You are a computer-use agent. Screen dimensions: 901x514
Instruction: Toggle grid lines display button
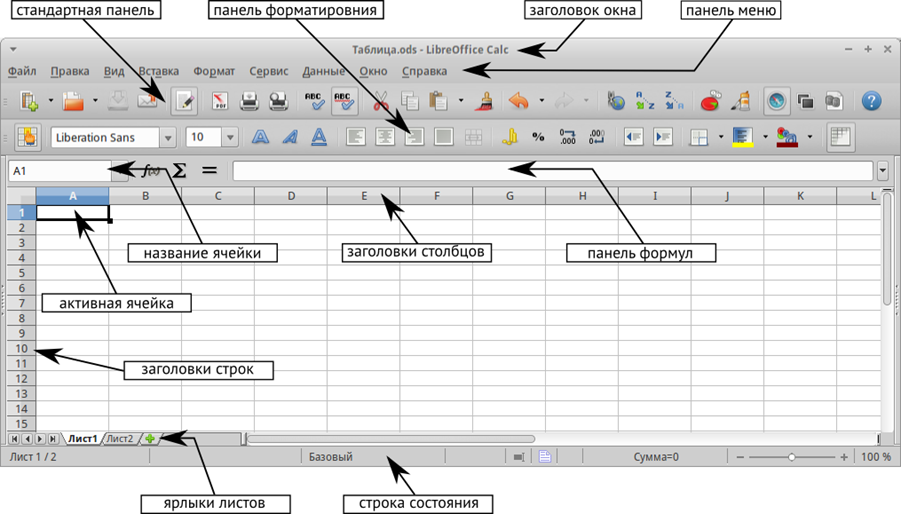pos(840,137)
